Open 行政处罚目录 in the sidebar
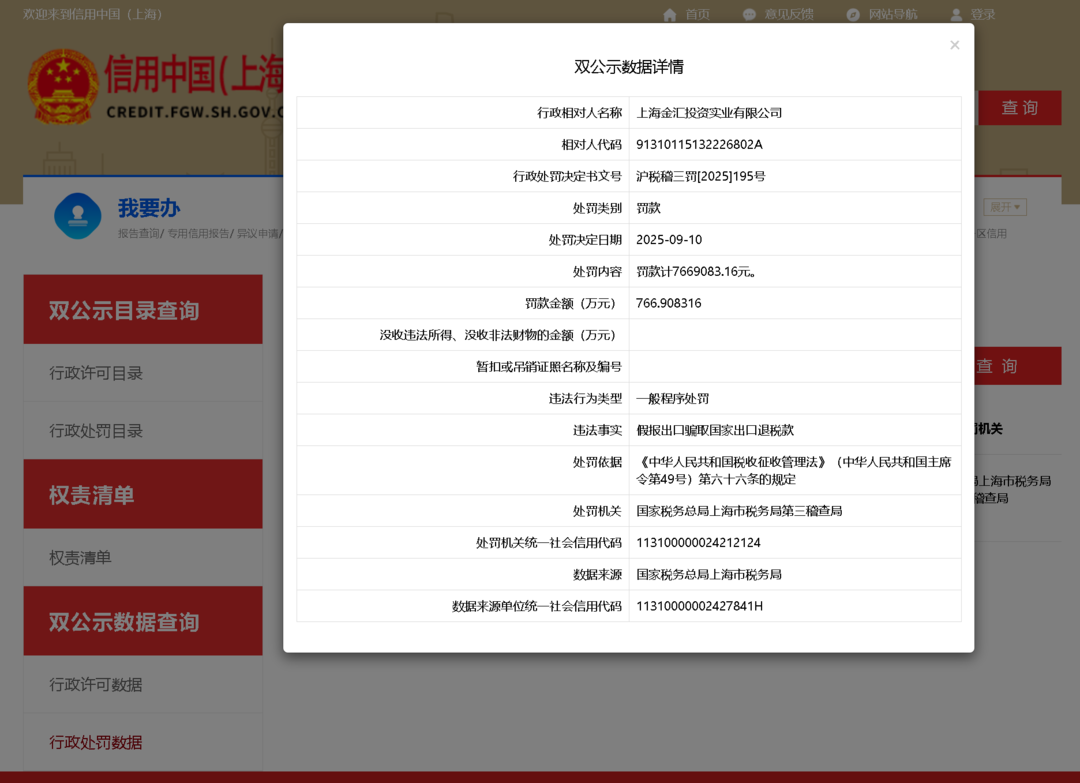The image size is (1080, 783). pos(96,431)
